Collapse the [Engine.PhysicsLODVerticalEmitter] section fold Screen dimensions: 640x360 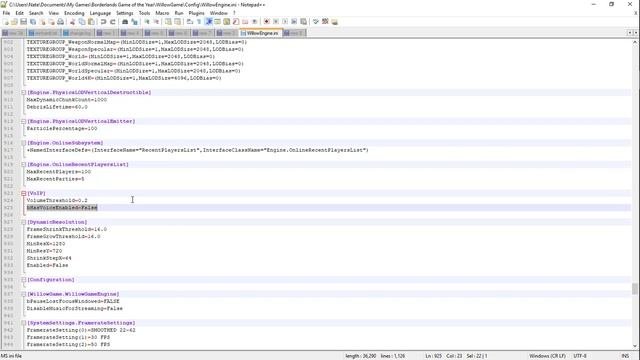tap(23, 121)
